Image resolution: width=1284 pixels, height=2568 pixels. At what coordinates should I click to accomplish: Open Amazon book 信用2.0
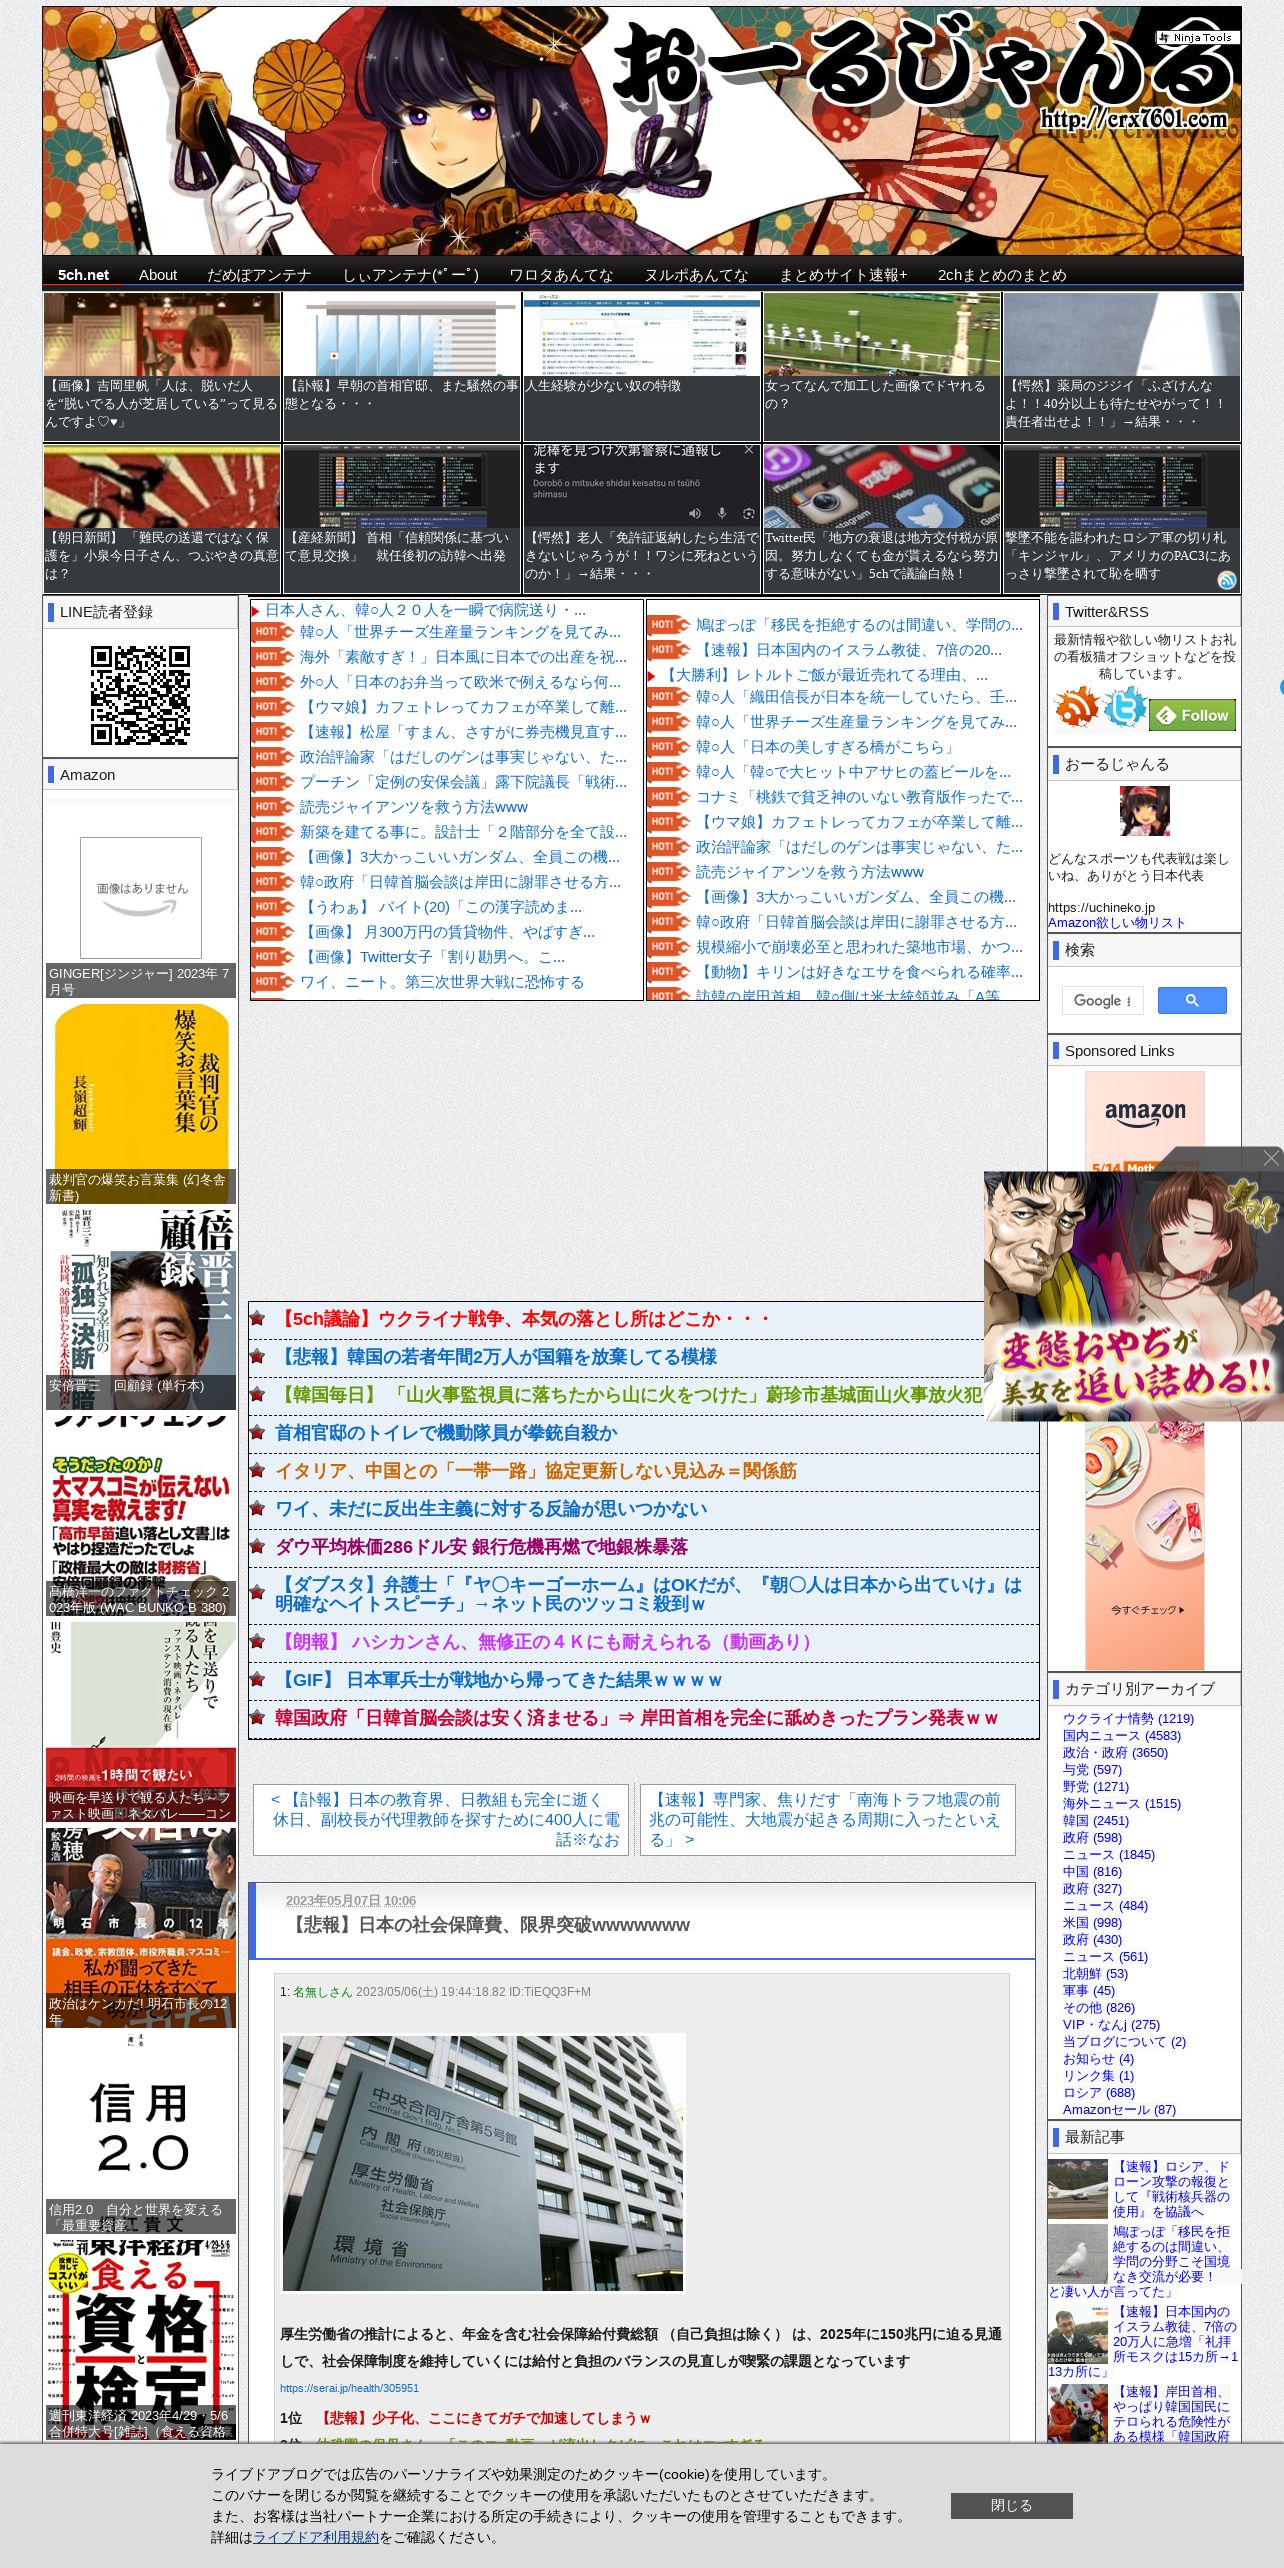click(141, 2133)
